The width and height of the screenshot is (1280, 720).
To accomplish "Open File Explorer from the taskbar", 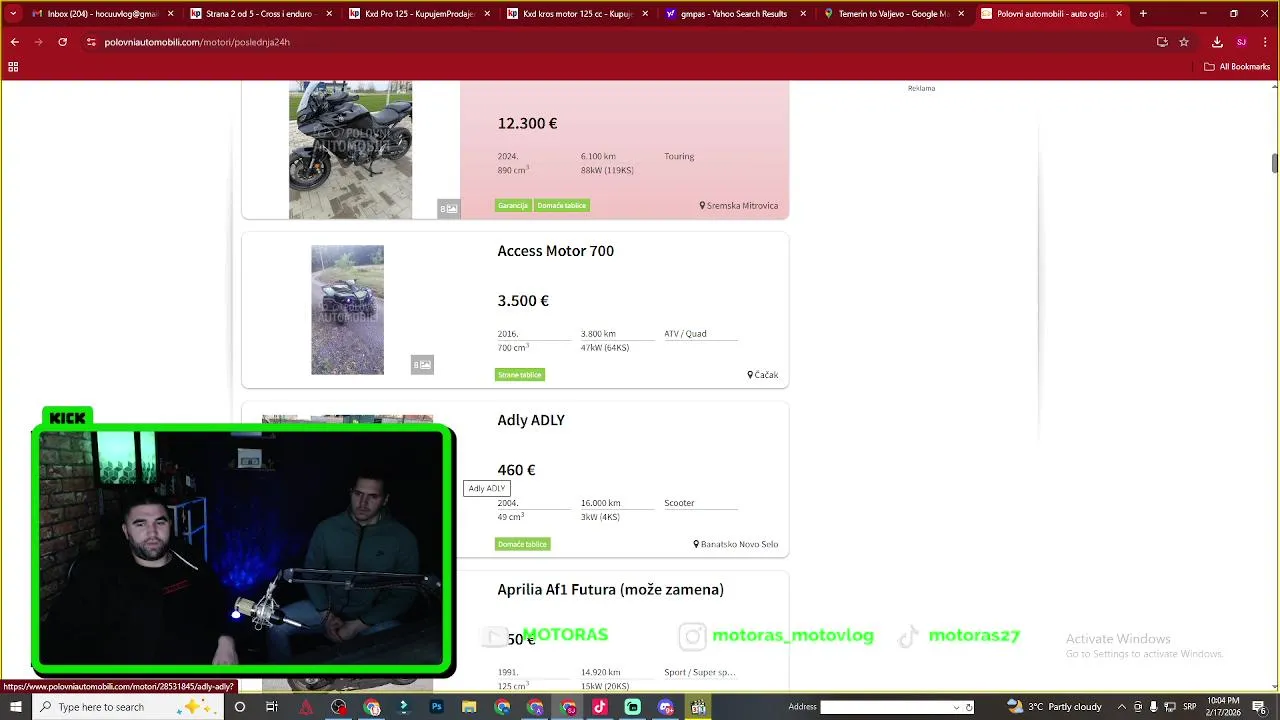I will tap(469, 707).
